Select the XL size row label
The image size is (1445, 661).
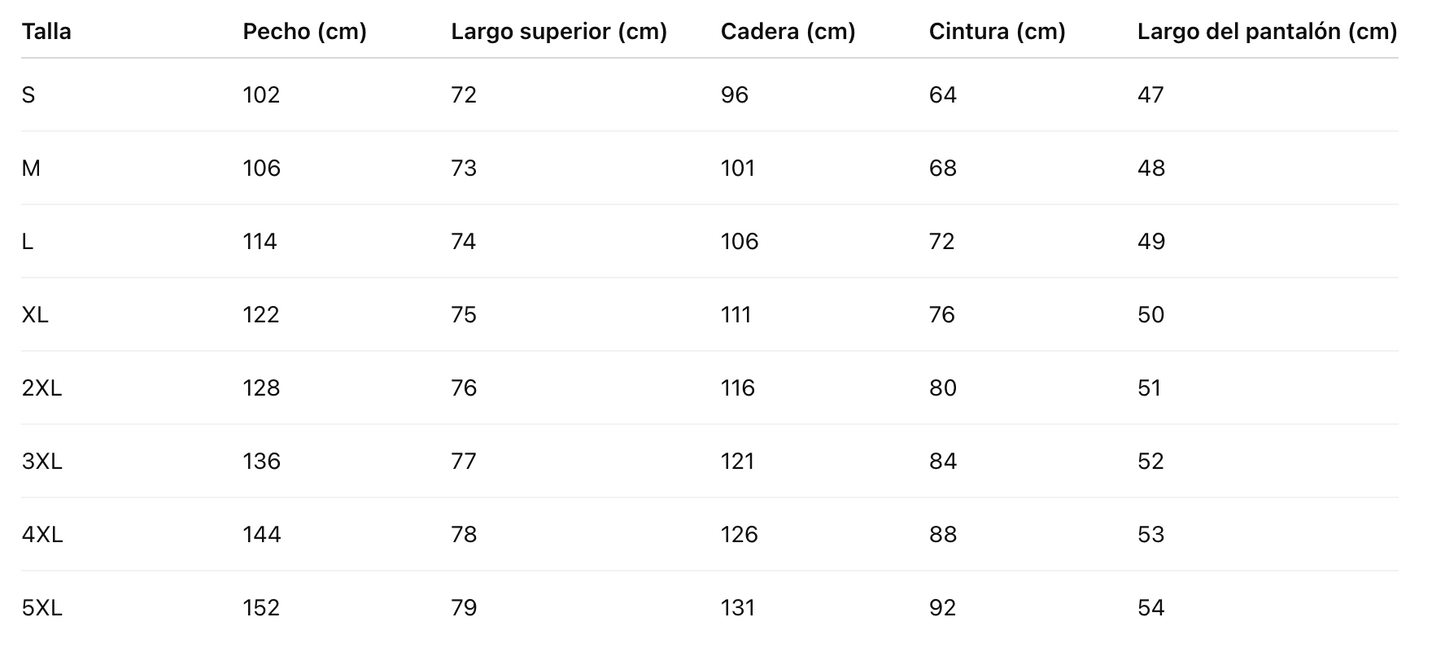tap(35, 315)
